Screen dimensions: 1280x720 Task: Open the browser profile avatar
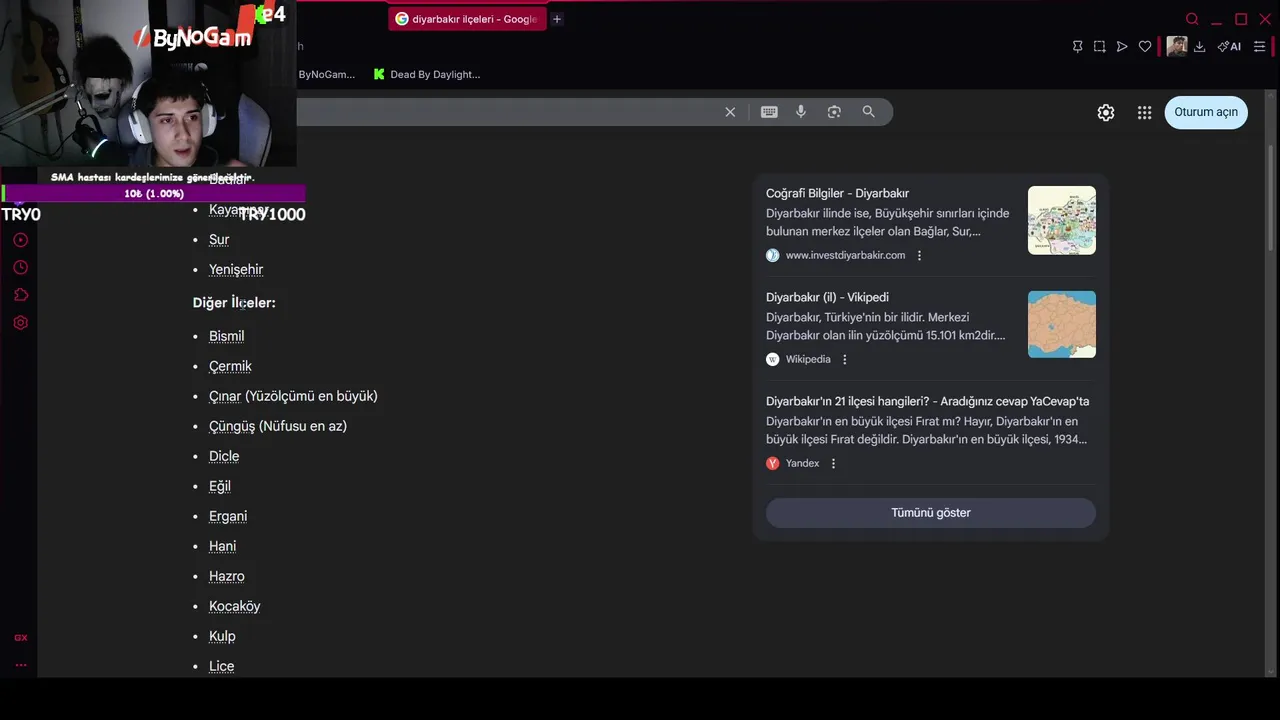click(x=1177, y=46)
